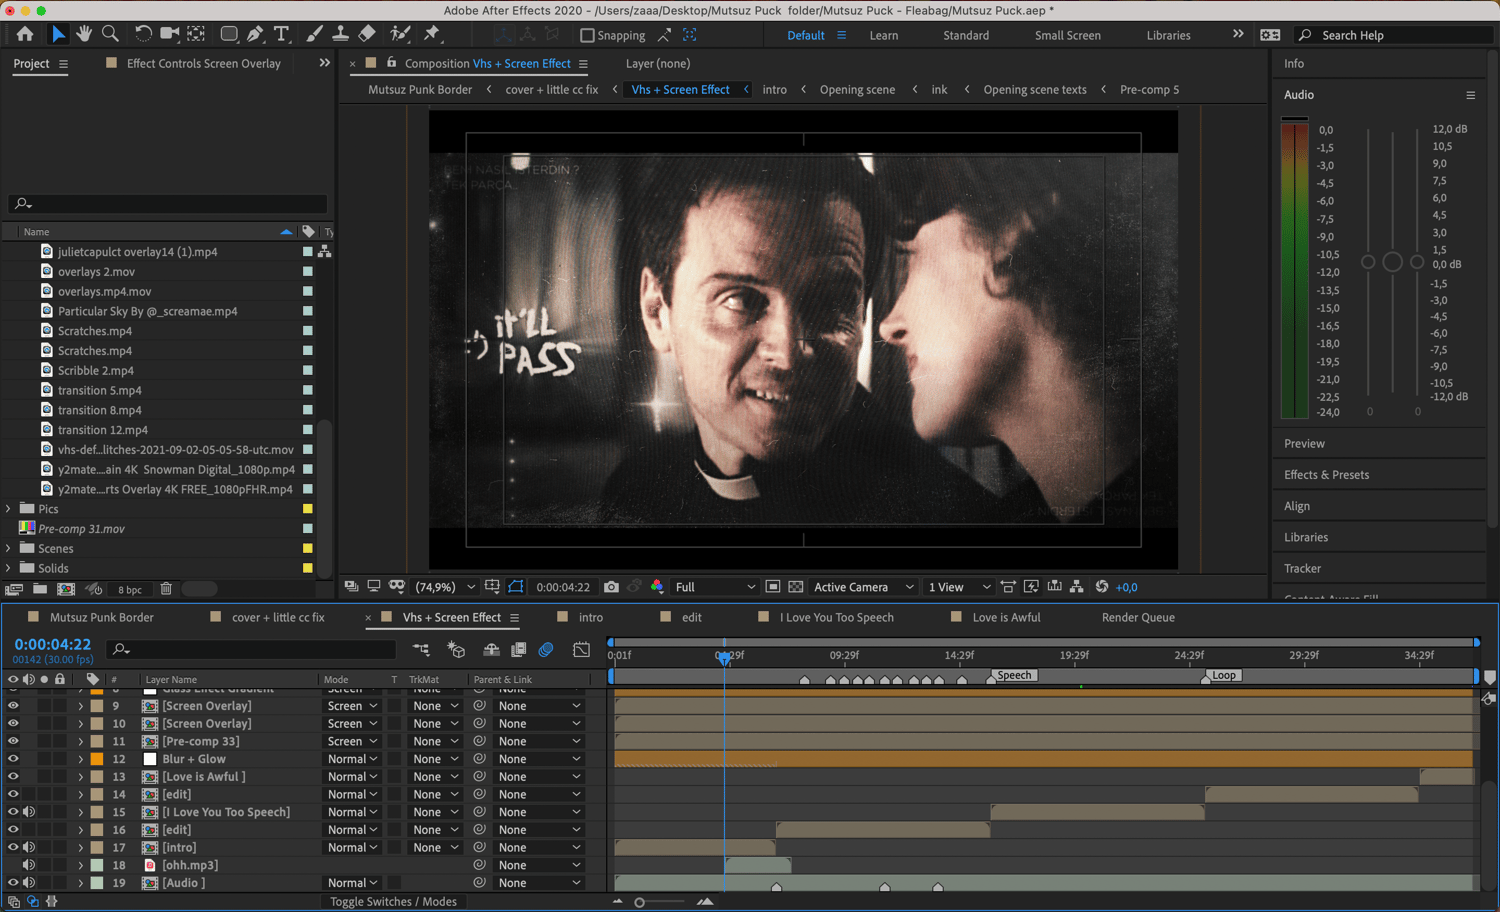Mute the ohh.mp3 layer audio
Screen dimensions: 1500x912
(29, 865)
